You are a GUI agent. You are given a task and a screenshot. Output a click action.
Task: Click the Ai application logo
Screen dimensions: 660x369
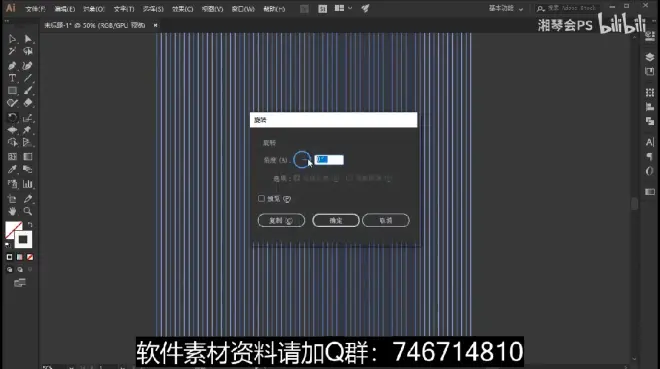coord(11,8)
